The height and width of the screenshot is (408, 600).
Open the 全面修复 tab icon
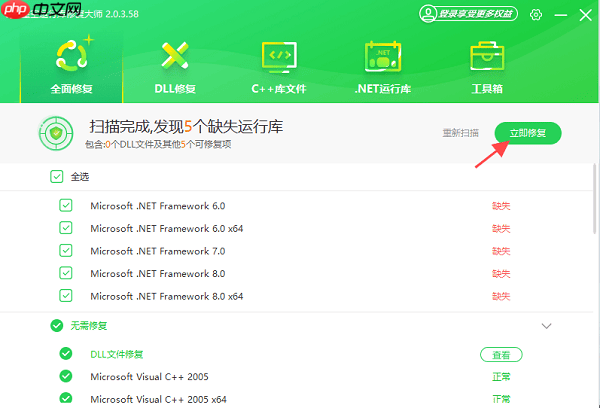point(72,55)
